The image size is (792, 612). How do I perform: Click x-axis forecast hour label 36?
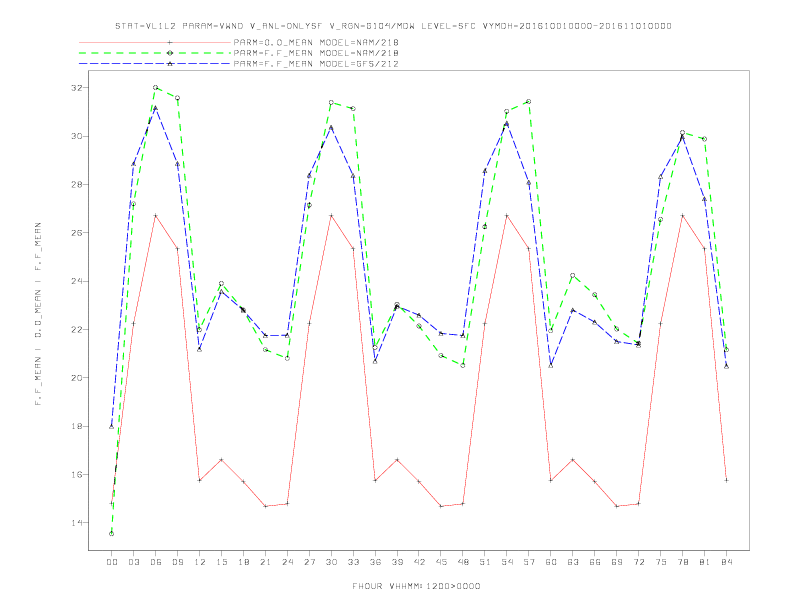coord(375,562)
